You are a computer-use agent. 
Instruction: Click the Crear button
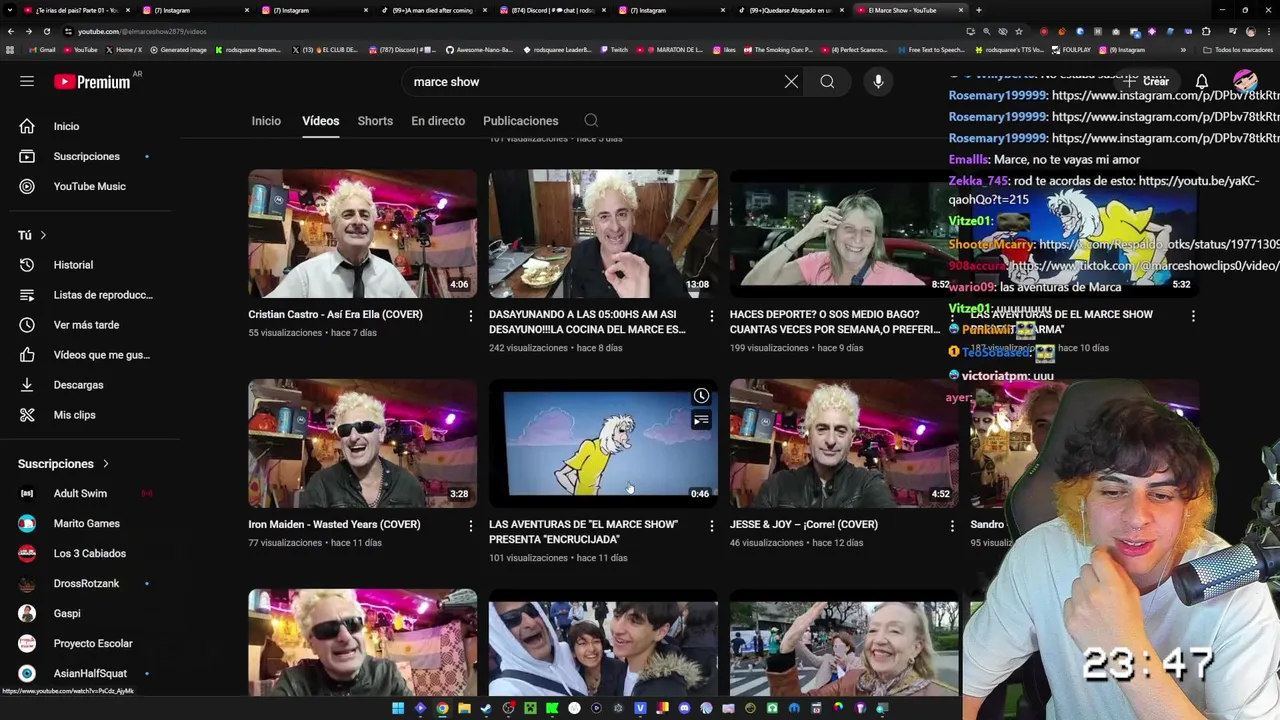click(x=1146, y=82)
